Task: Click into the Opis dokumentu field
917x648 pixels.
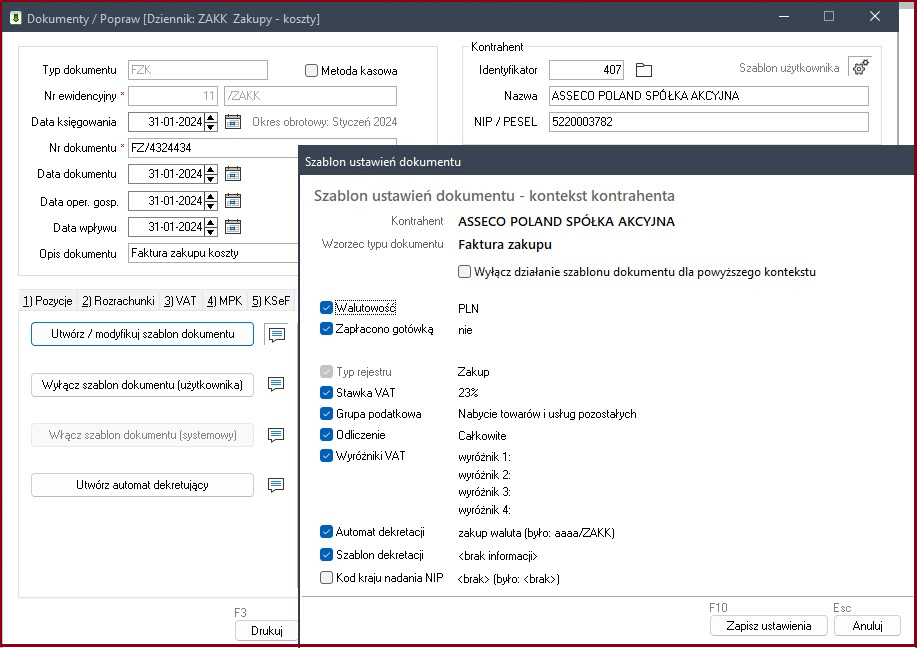Action: (212, 254)
